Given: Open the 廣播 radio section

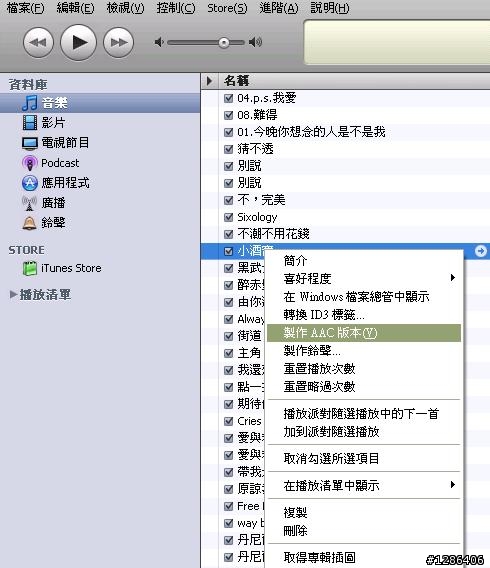Looking at the screenshot, I should [44, 203].
